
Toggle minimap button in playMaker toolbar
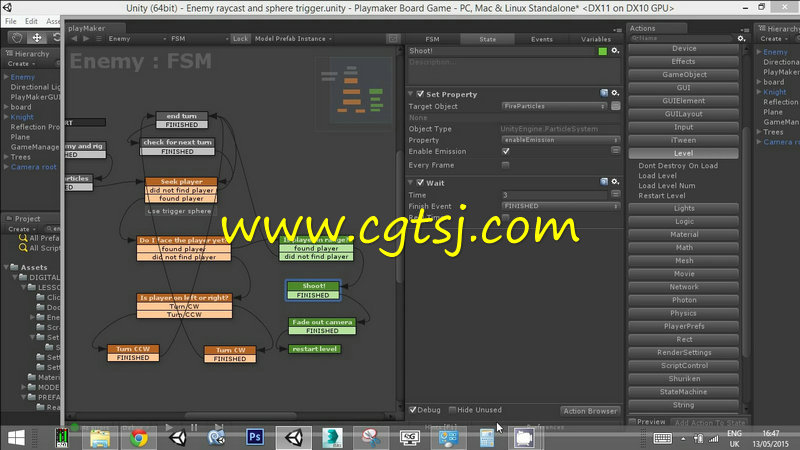pos(392,39)
